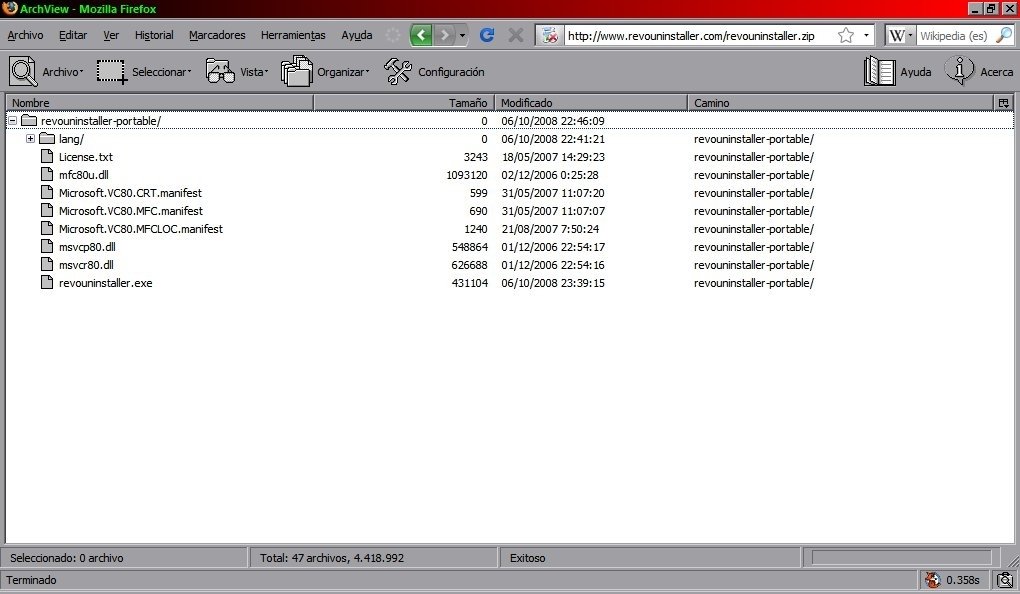1020x594 pixels.
Task: Sort by the Tamaño column header
Action: (404, 103)
